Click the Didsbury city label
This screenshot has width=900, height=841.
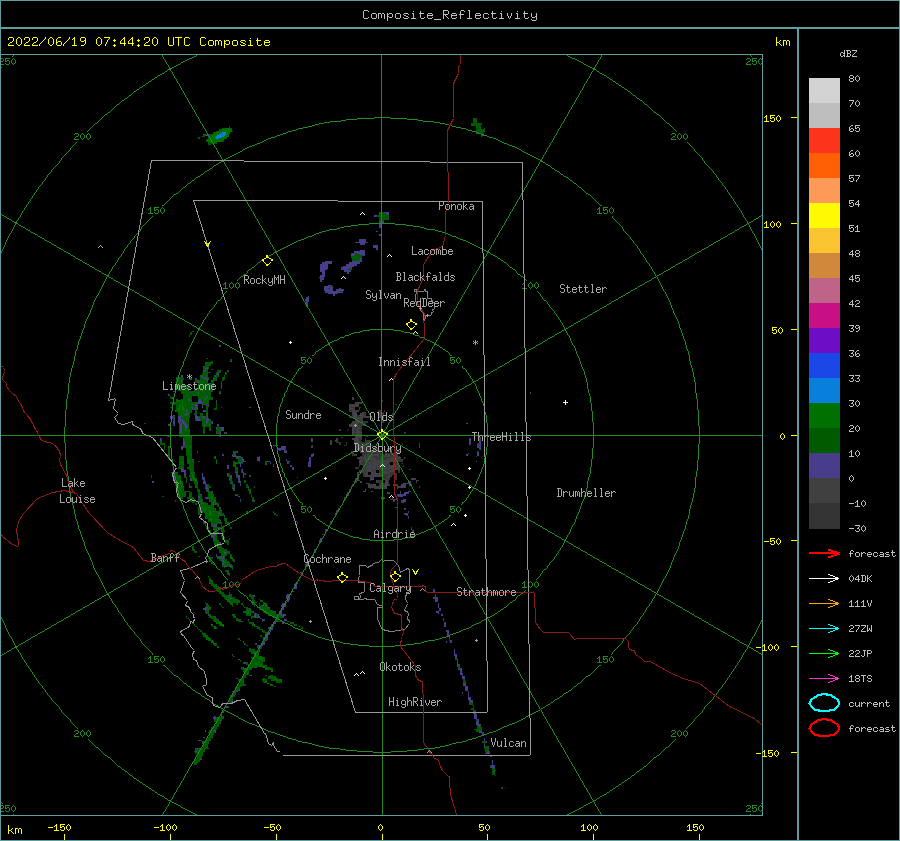pyautogui.click(x=378, y=448)
